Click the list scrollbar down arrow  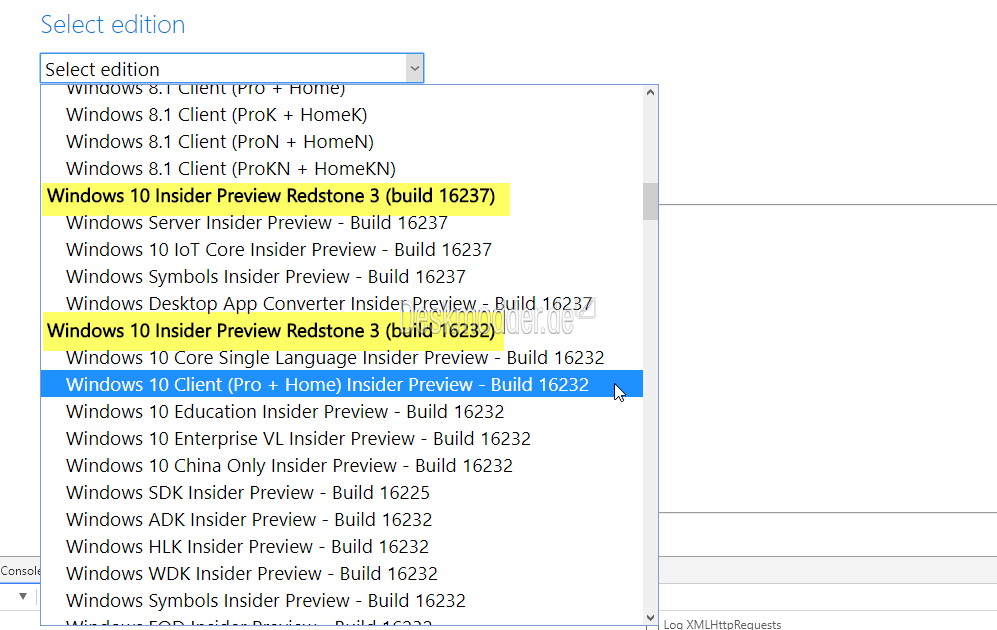coord(650,617)
